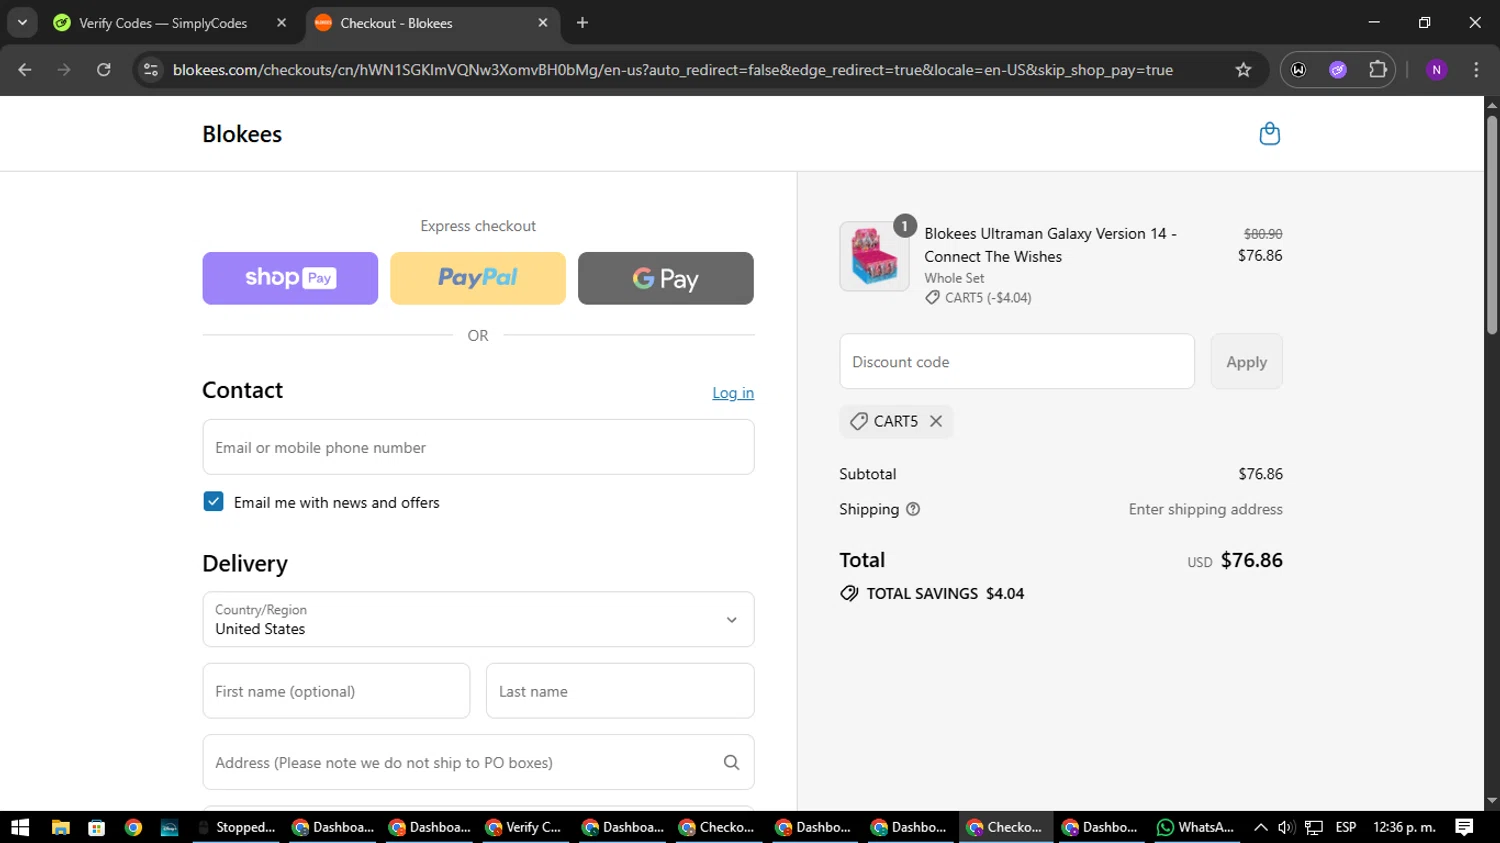Open File Explorer from taskbar
This screenshot has height=843, width=1500.
pyautogui.click(x=60, y=827)
